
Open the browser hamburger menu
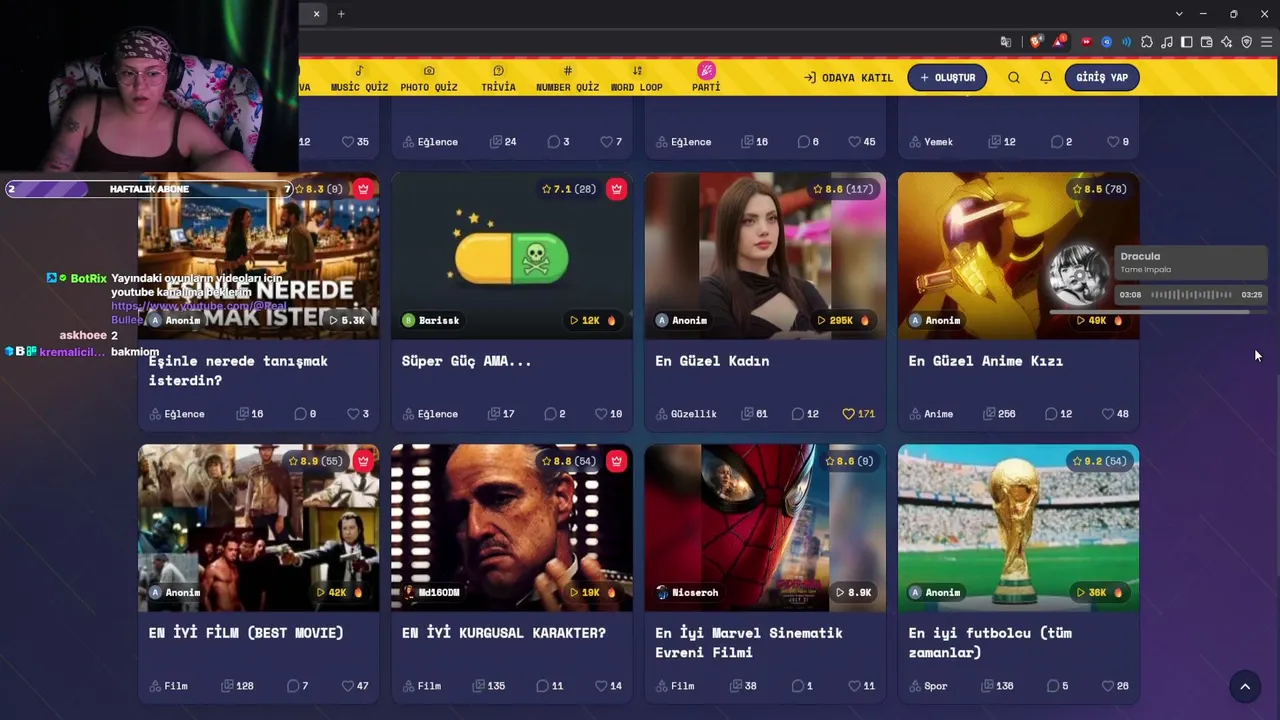point(1267,42)
